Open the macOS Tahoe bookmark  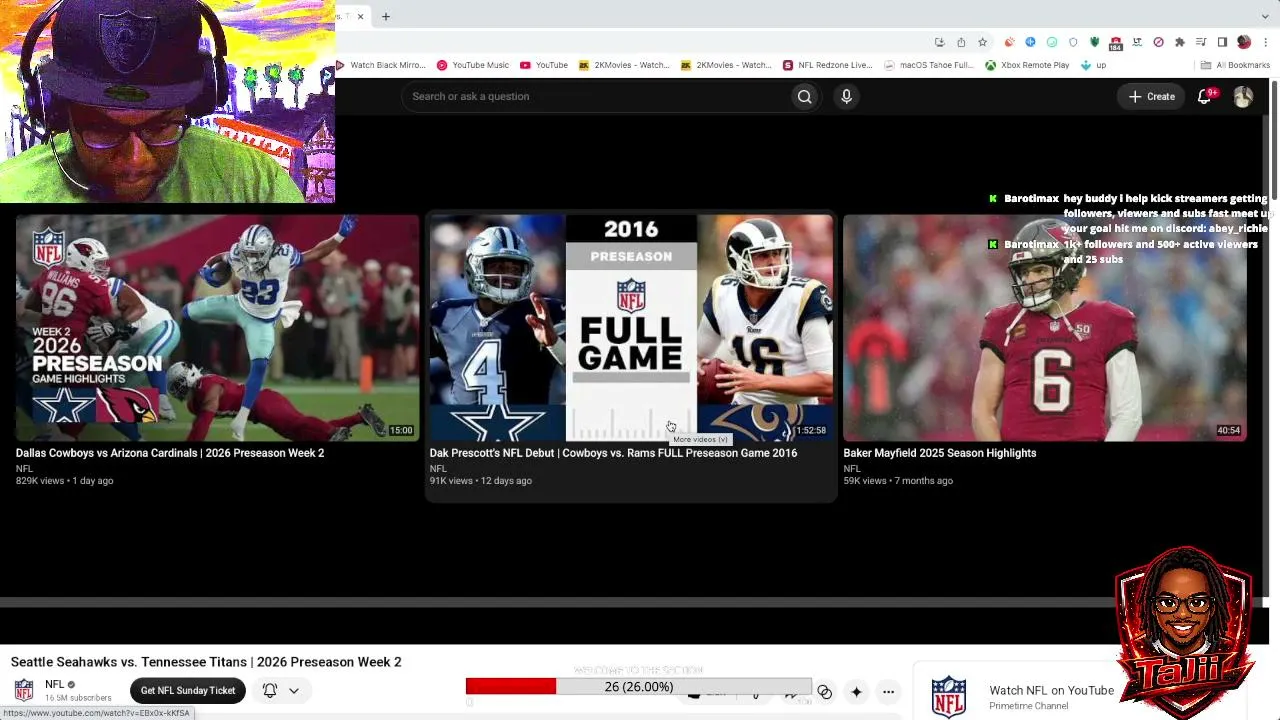929,65
